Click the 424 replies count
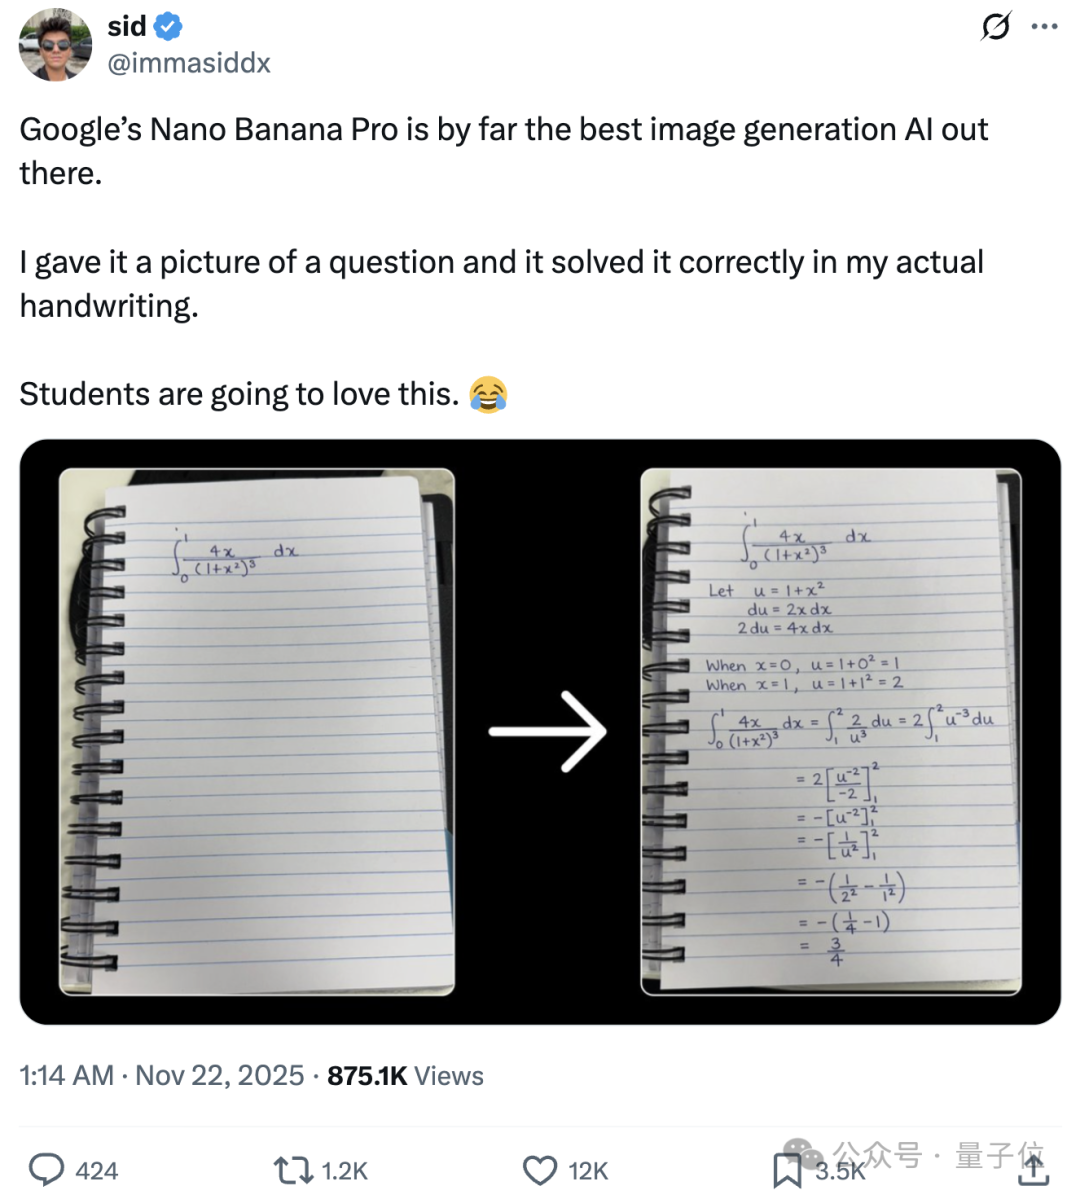 (x=97, y=1171)
